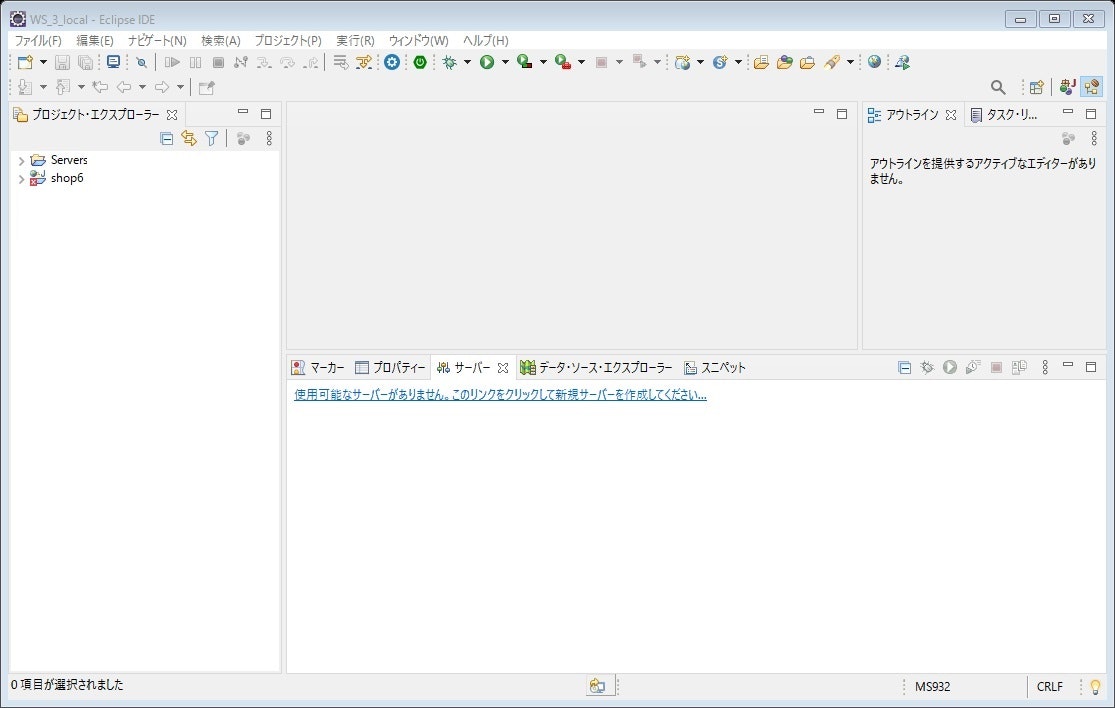Click Collapse All in Project Explorer
The height and width of the screenshot is (708, 1115).
[166, 139]
